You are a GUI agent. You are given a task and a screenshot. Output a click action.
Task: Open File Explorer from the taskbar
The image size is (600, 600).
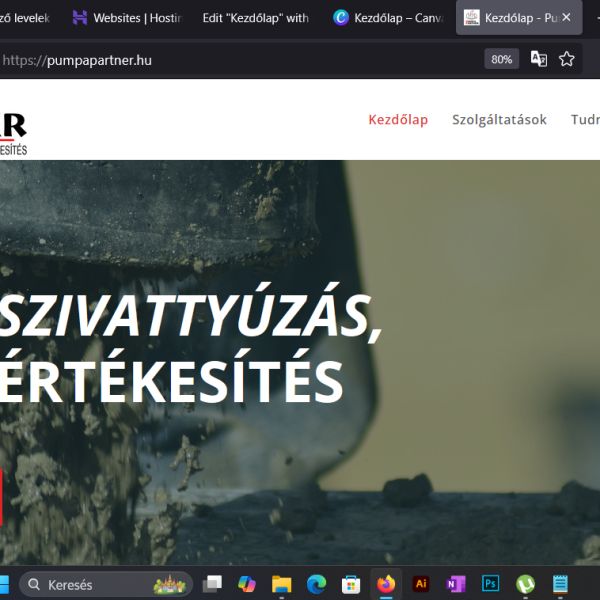281,584
